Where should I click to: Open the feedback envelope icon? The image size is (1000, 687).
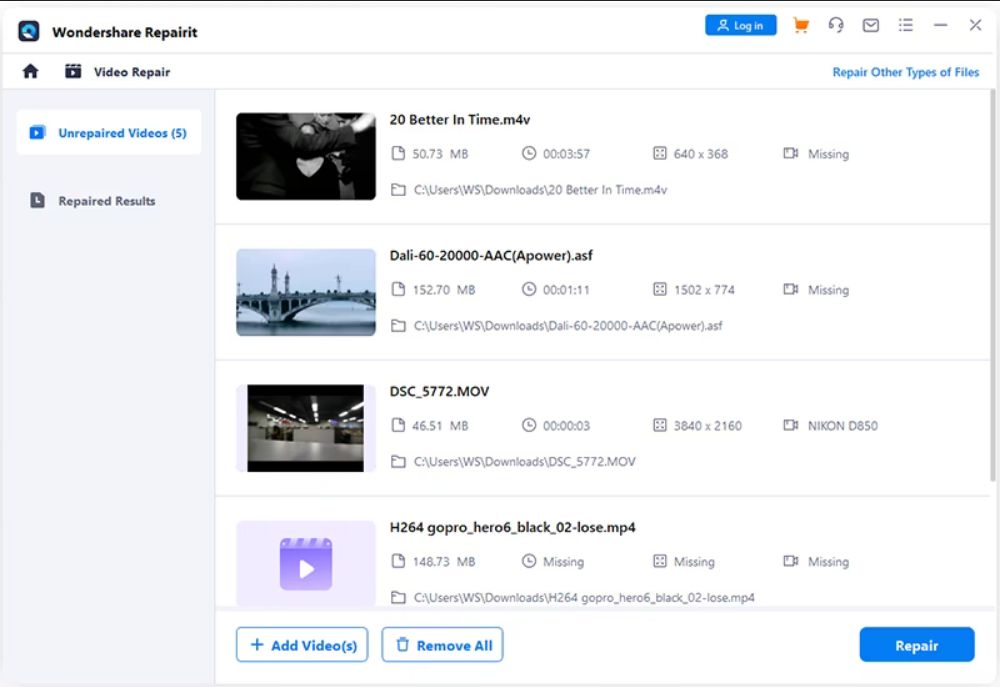[870, 25]
